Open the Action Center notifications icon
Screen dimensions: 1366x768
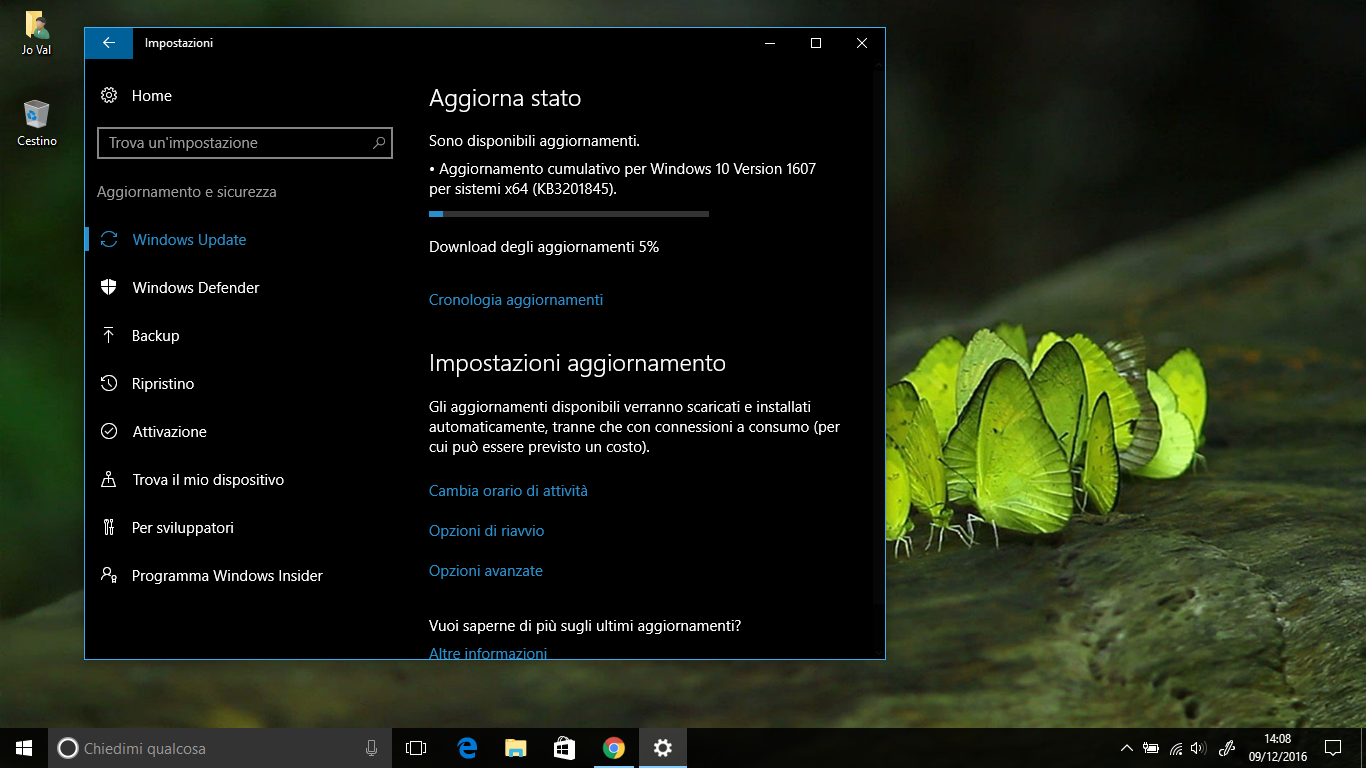1332,748
